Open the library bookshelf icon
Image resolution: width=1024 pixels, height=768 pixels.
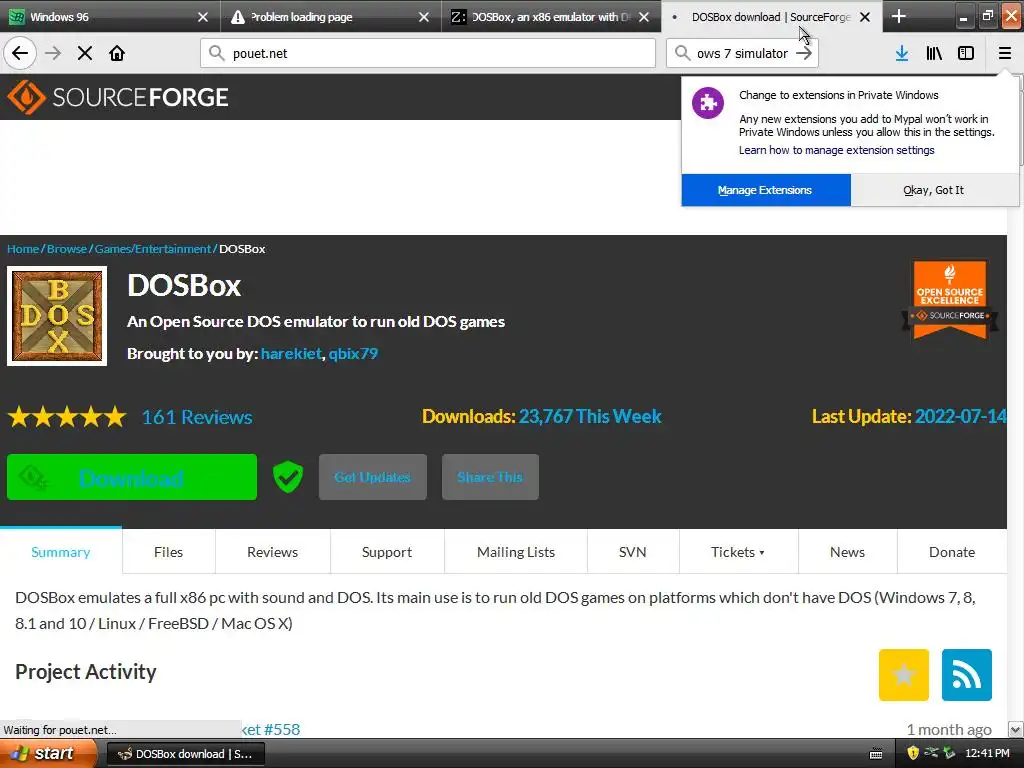(934, 53)
